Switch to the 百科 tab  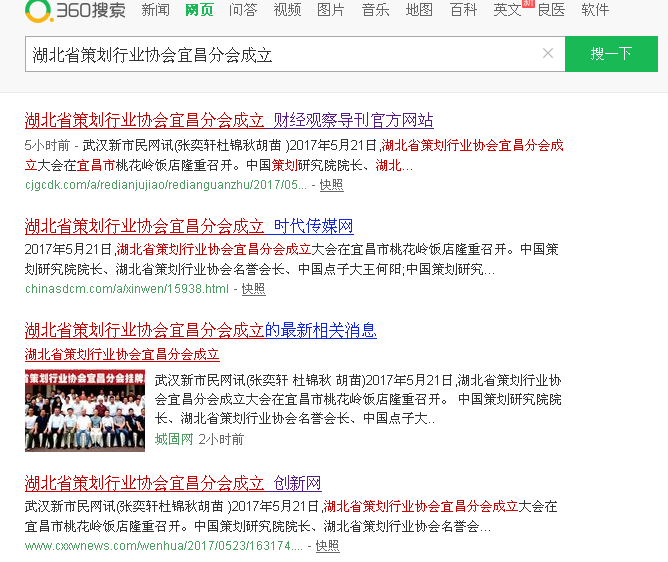point(464,10)
